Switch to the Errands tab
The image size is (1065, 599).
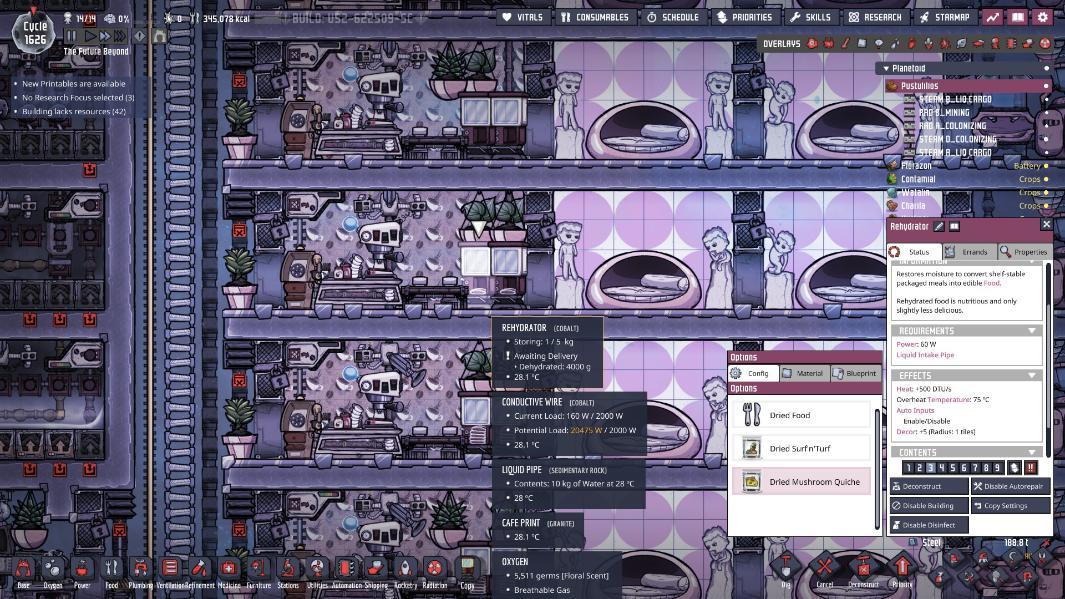(x=969, y=252)
